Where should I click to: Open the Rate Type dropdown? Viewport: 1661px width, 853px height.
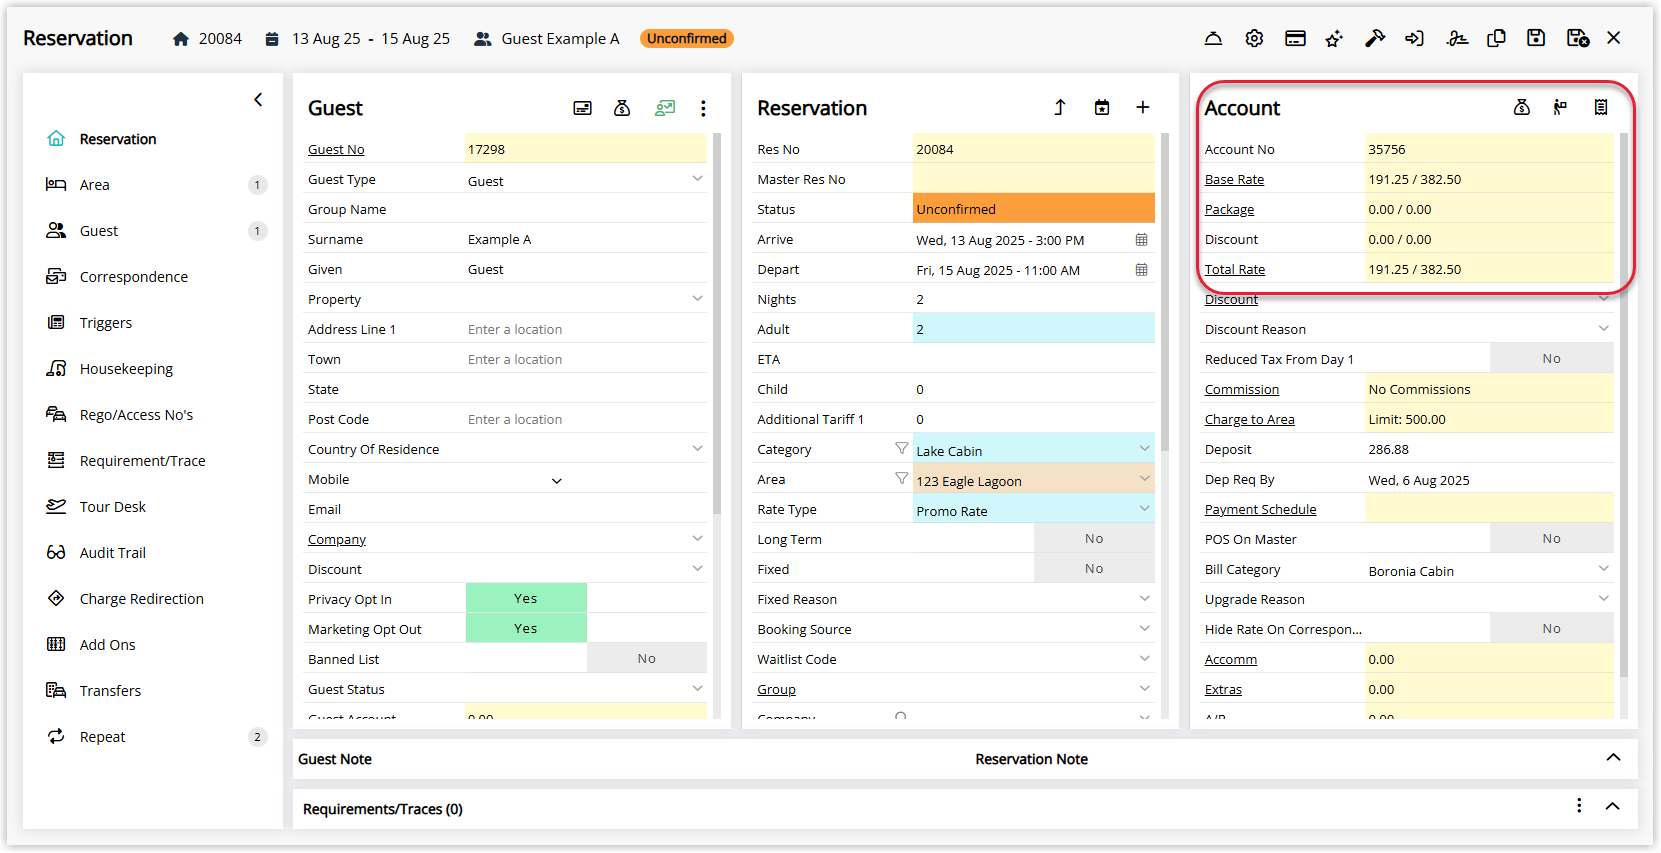pyautogui.click(x=1144, y=509)
